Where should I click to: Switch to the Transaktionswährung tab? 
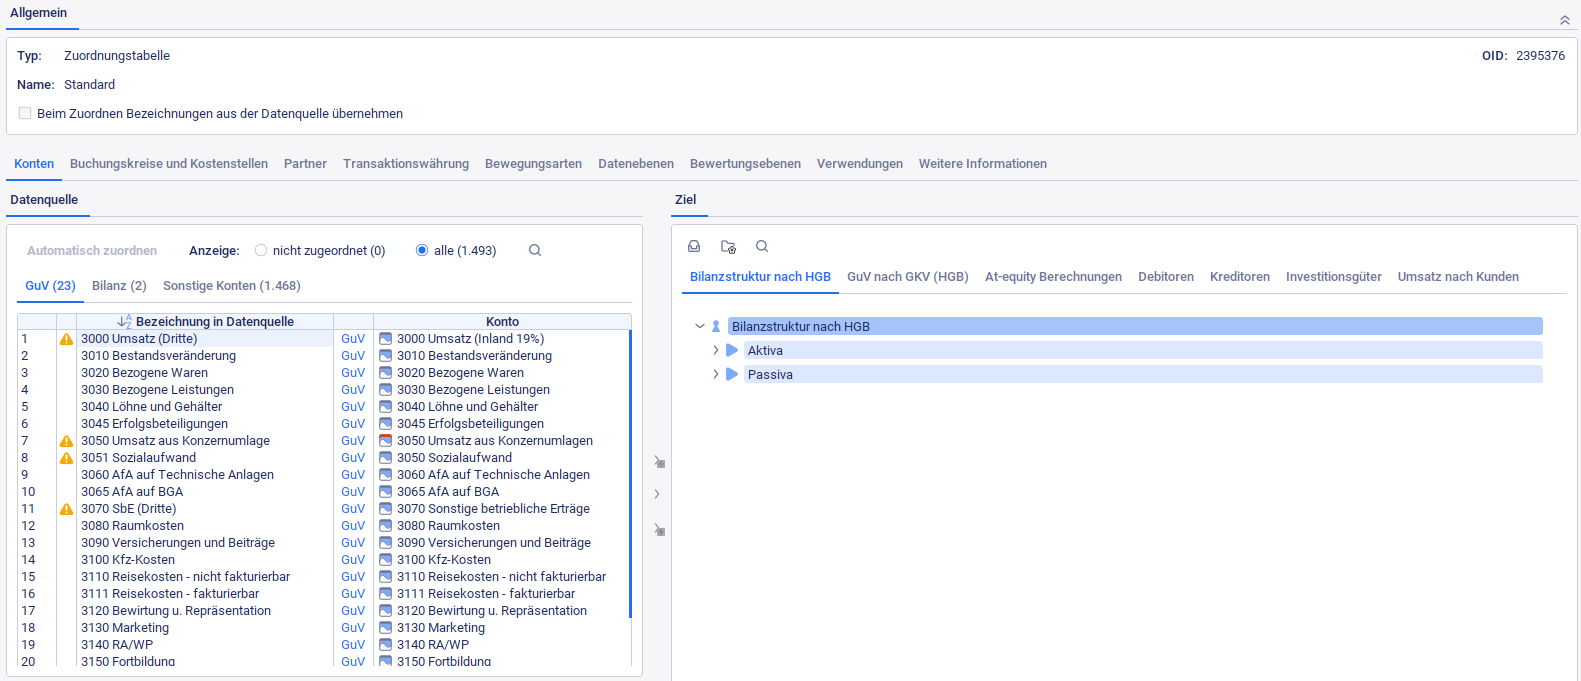coord(406,163)
